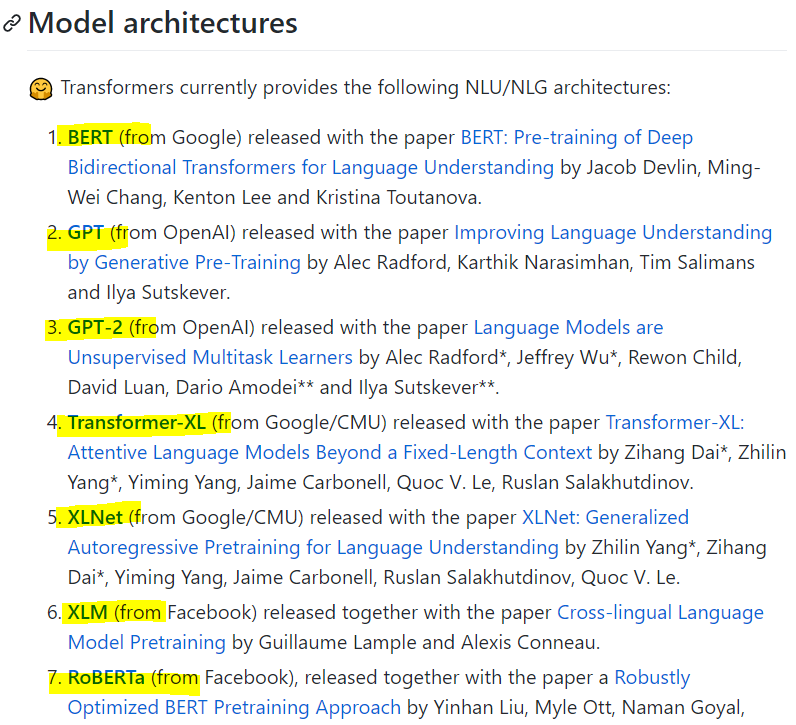The height and width of the screenshot is (725, 796).
Task: Click the text 'by Yinhan Liu, Myle Ott, Naman Goyal,'
Action: (x=576, y=707)
